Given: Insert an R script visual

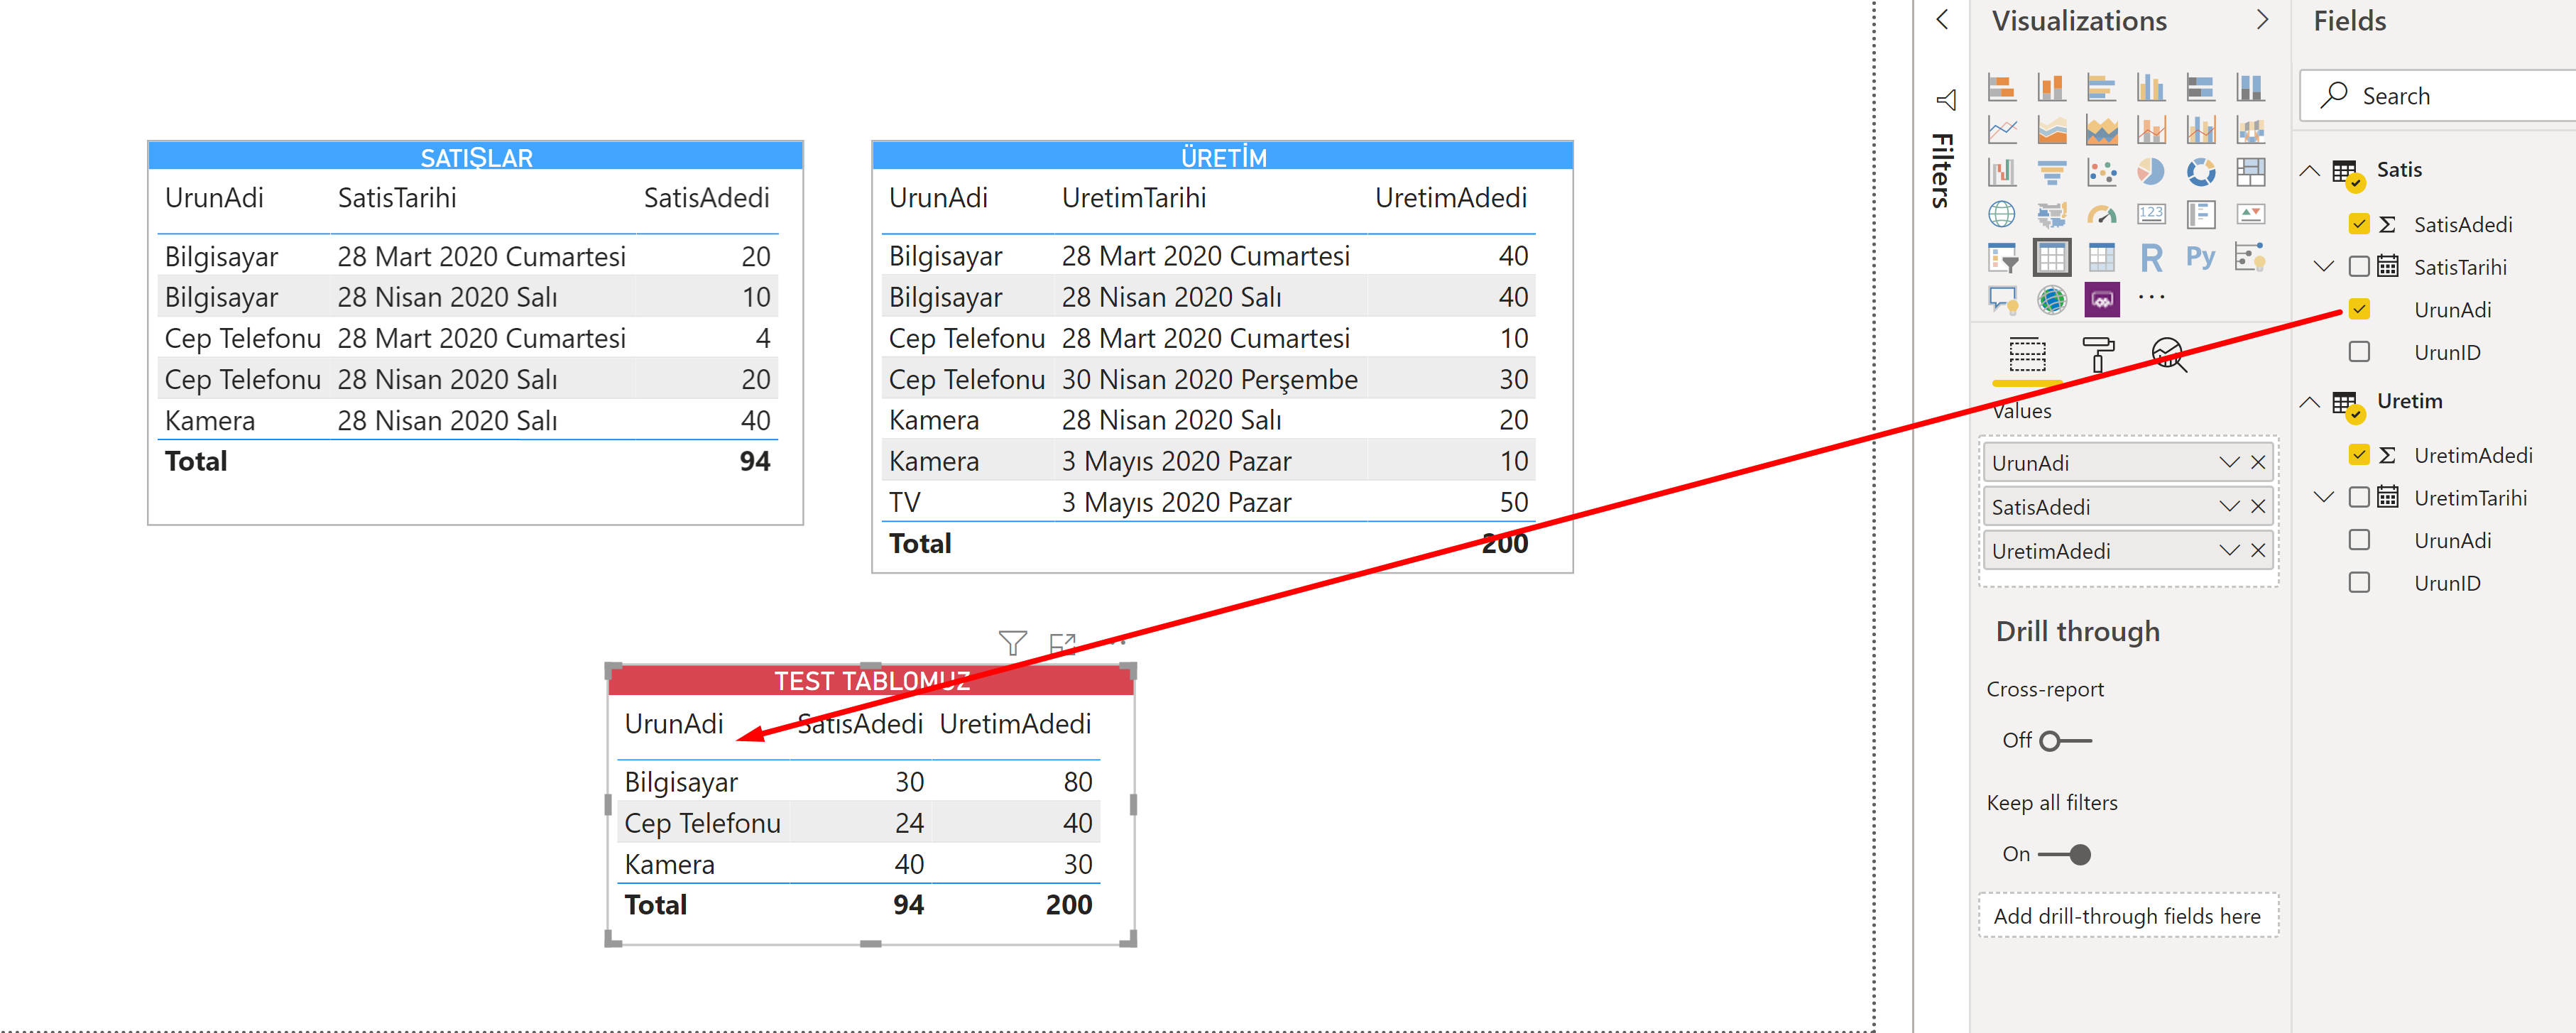Looking at the screenshot, I should click(2151, 258).
